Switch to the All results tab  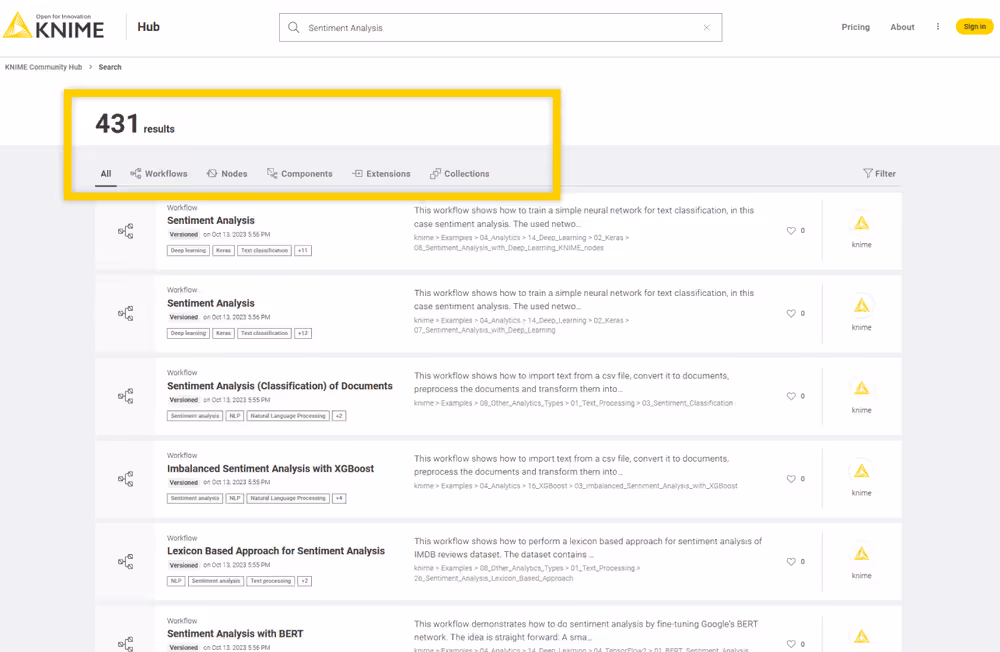pos(105,173)
